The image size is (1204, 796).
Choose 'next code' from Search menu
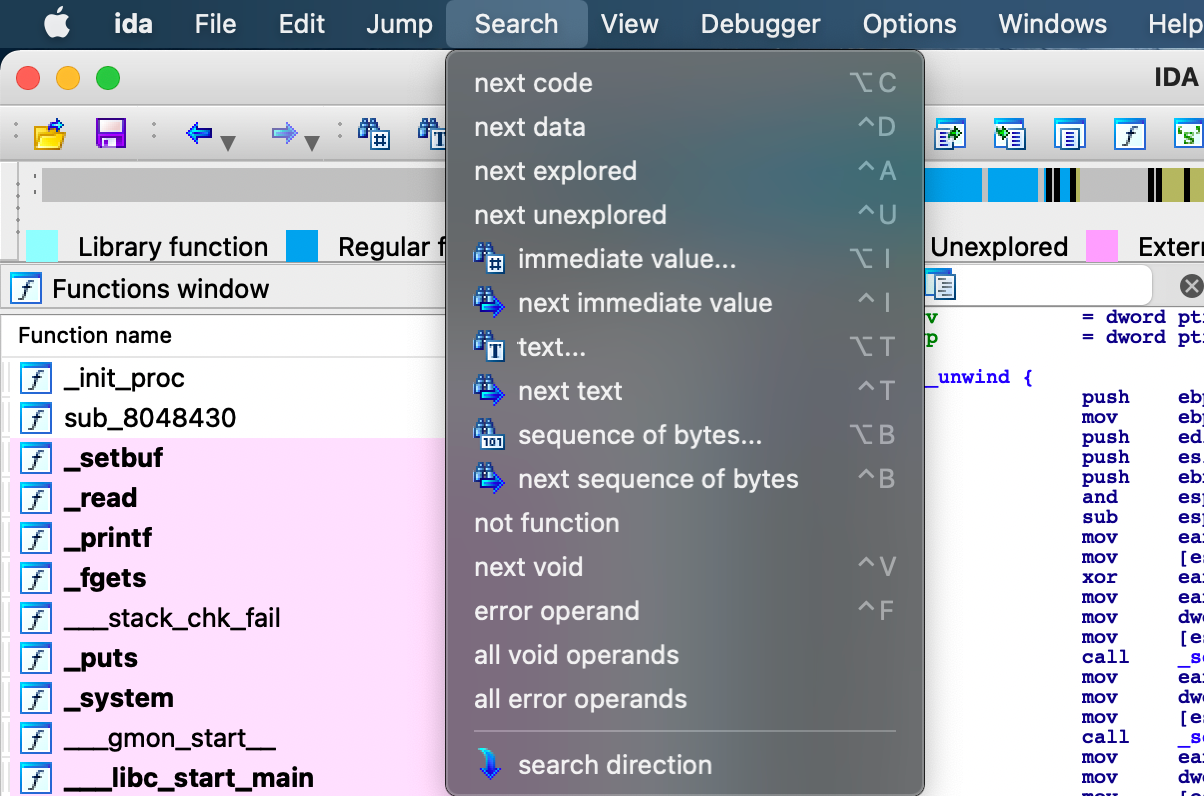coord(685,83)
